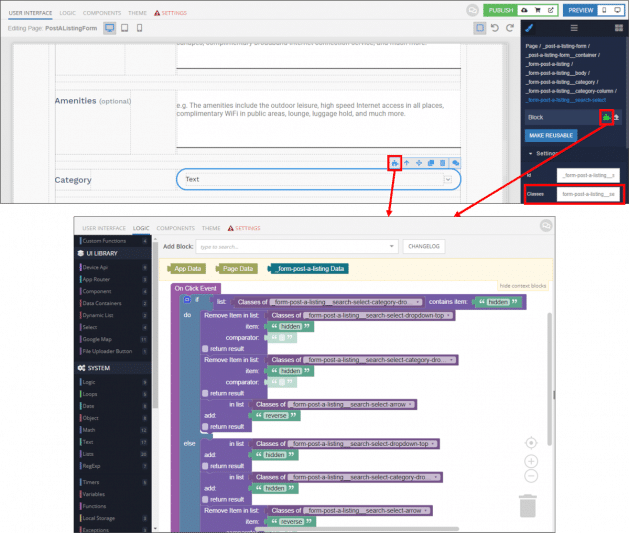Collapse the Settings section in the right panel

coord(531,154)
